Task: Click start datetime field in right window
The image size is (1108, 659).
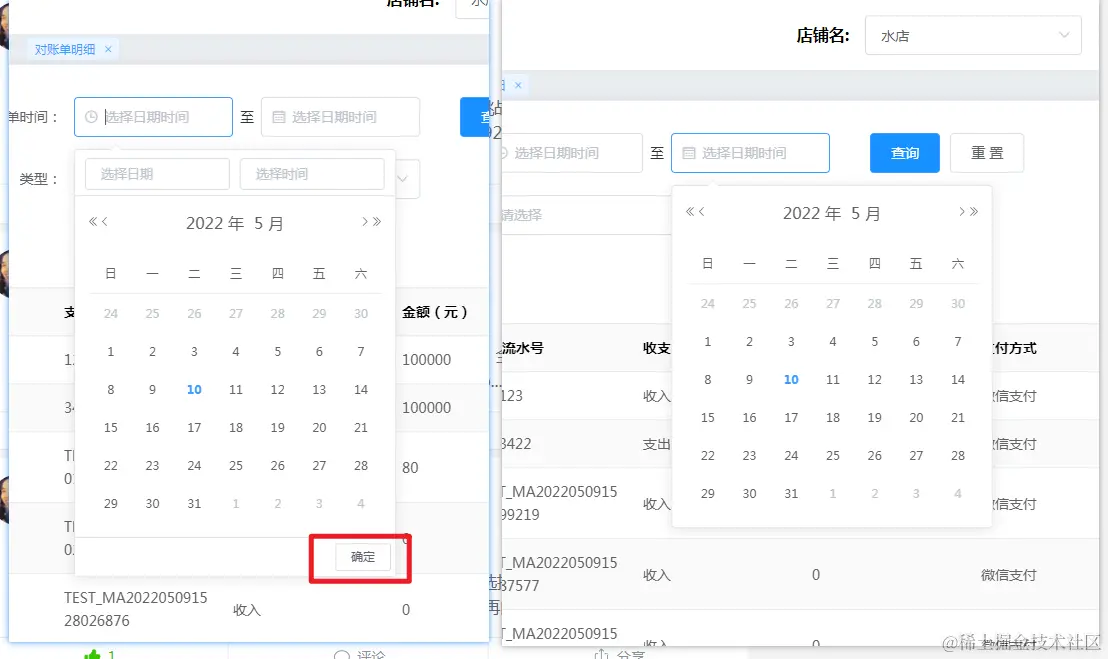Action: 570,153
